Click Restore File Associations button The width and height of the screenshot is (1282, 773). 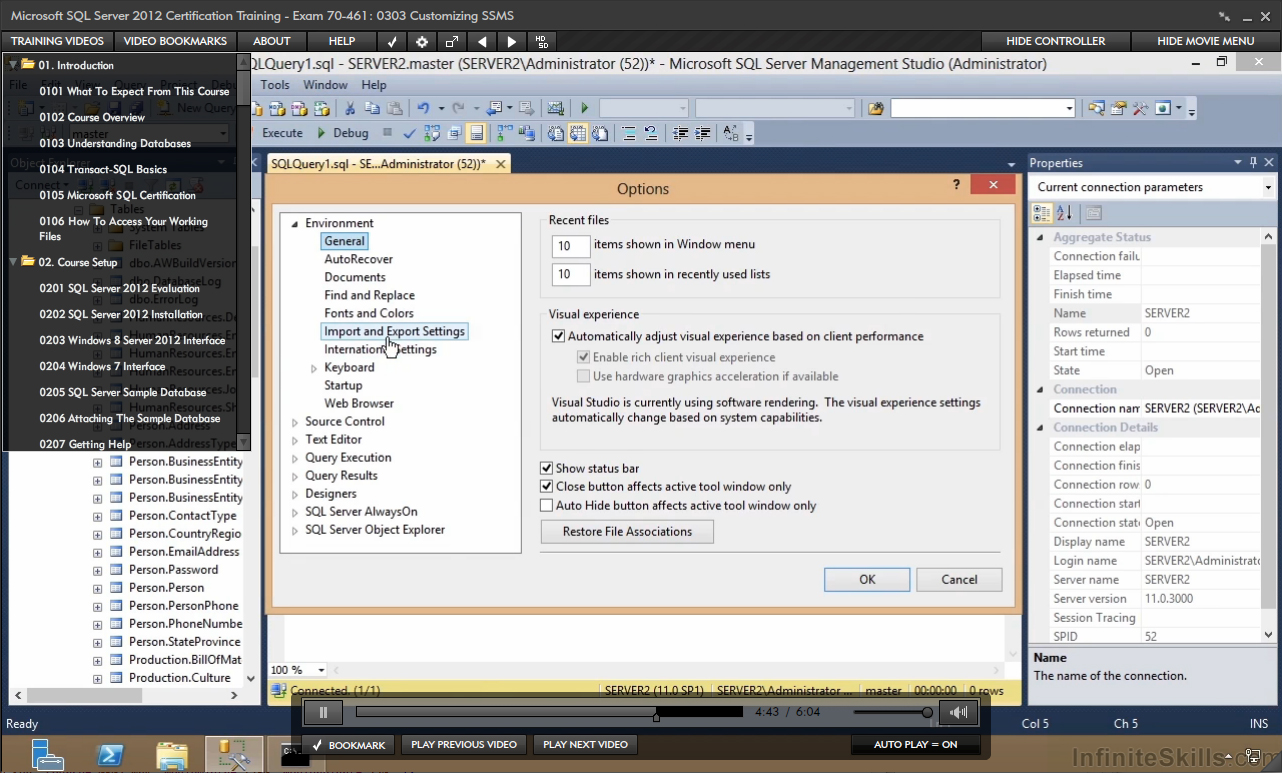(627, 532)
